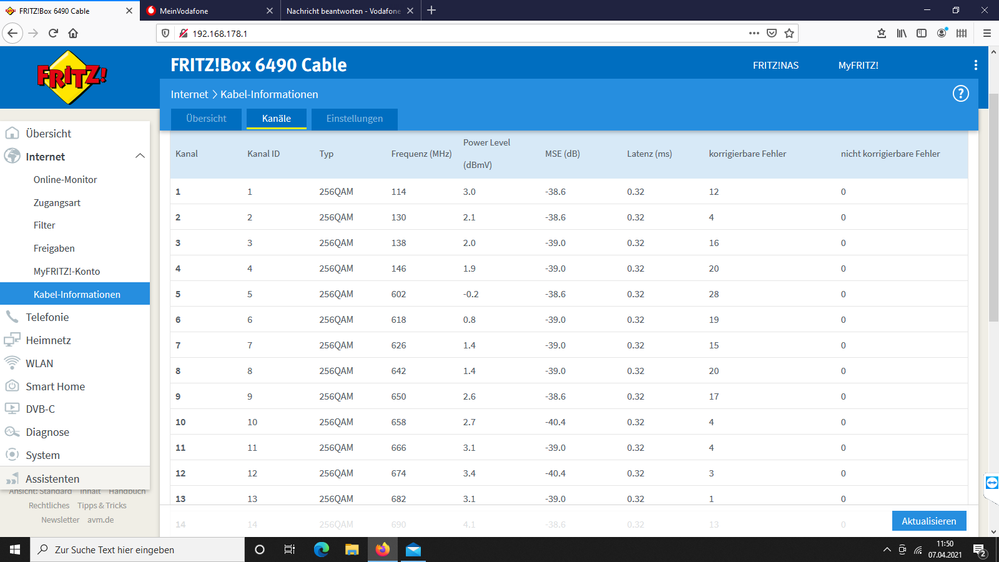999x562 pixels.
Task: Open MyFRITZ! header link
Action: click(x=858, y=65)
